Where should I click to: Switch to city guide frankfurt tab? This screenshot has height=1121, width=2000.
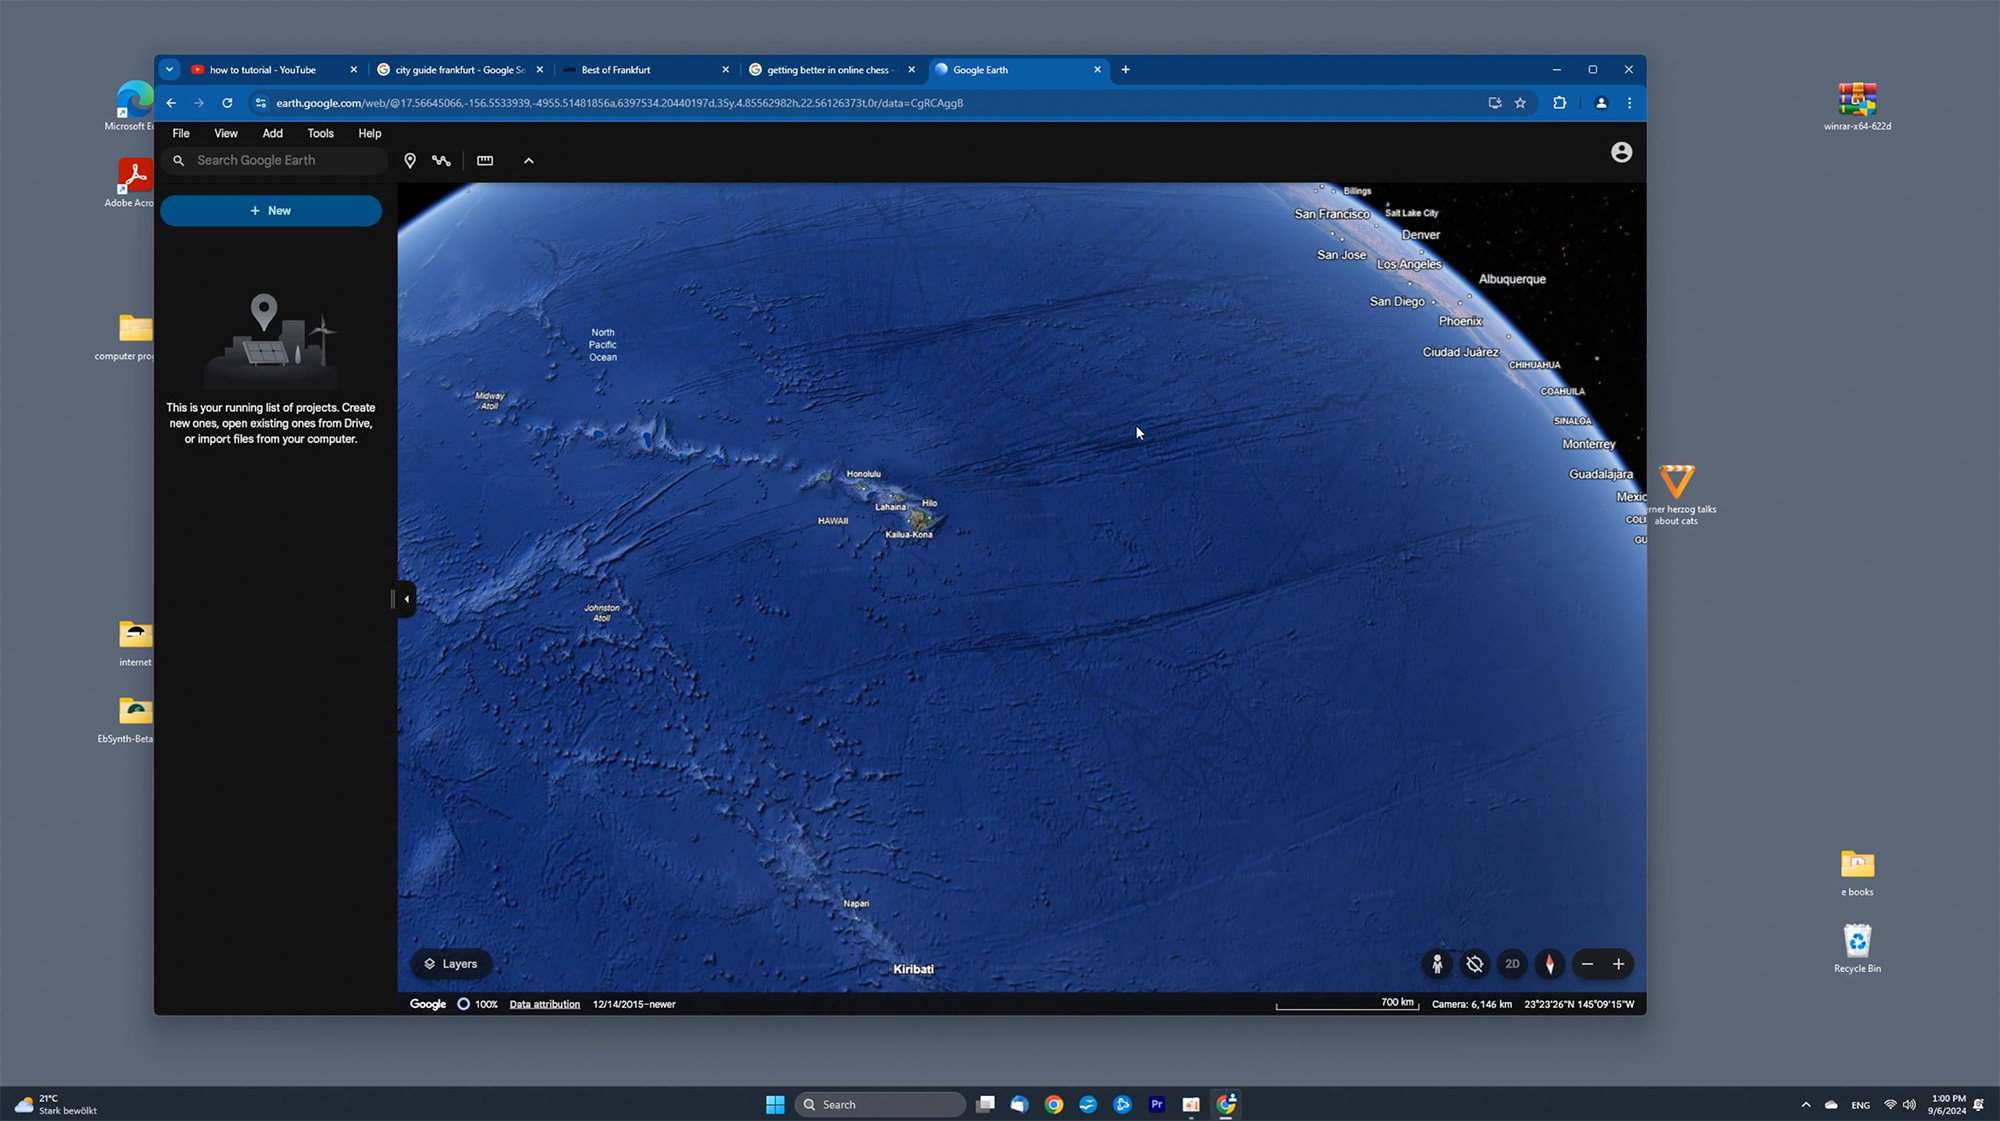[x=459, y=70]
